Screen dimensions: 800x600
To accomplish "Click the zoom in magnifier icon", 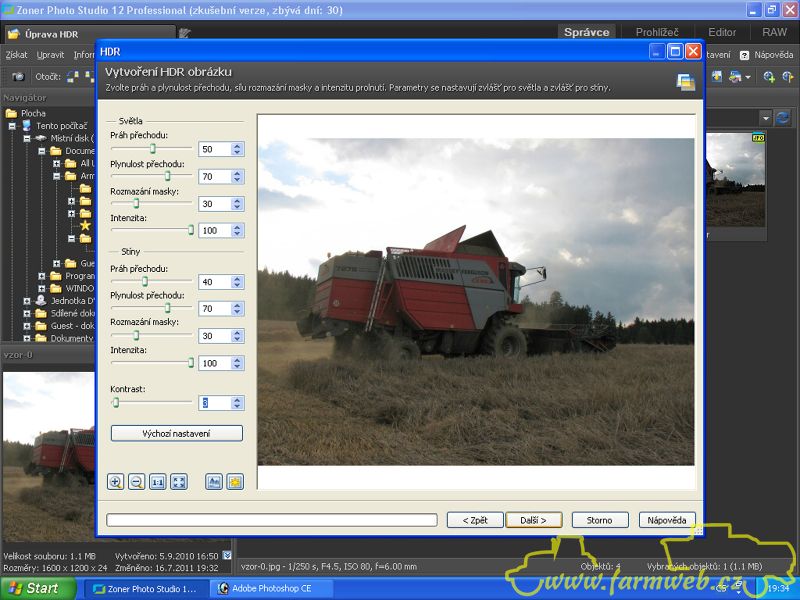I will 115,482.
